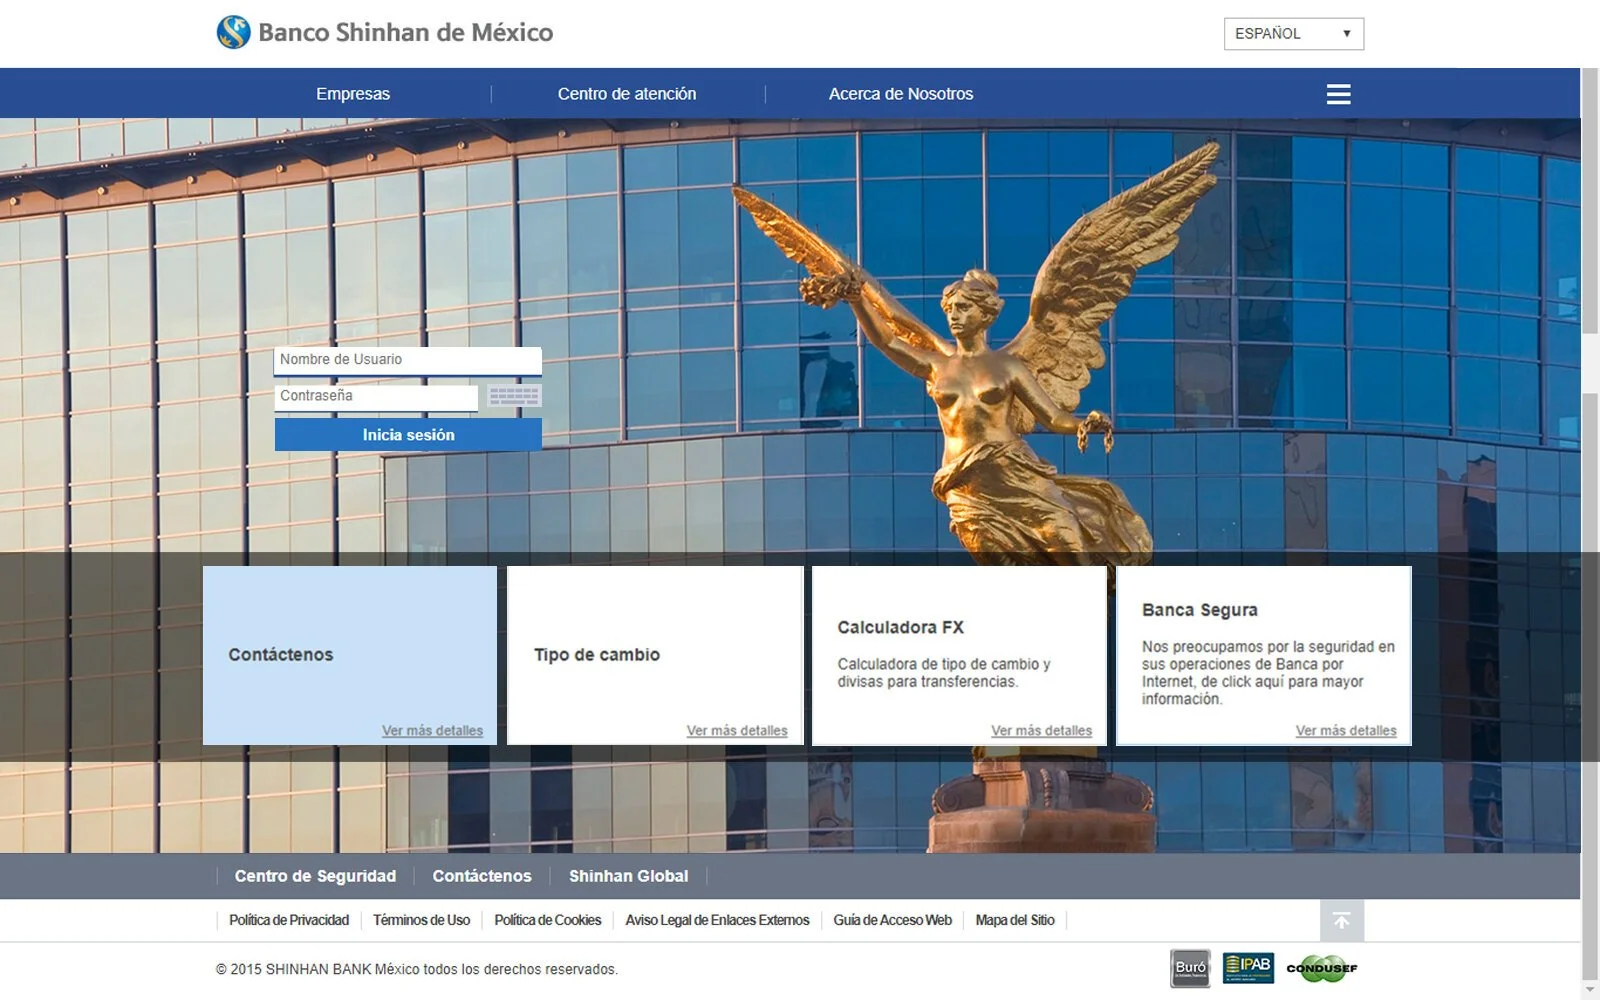The width and height of the screenshot is (1600, 1000).
Task: Expand the ESPAÑOL language dropdown
Action: (1293, 34)
